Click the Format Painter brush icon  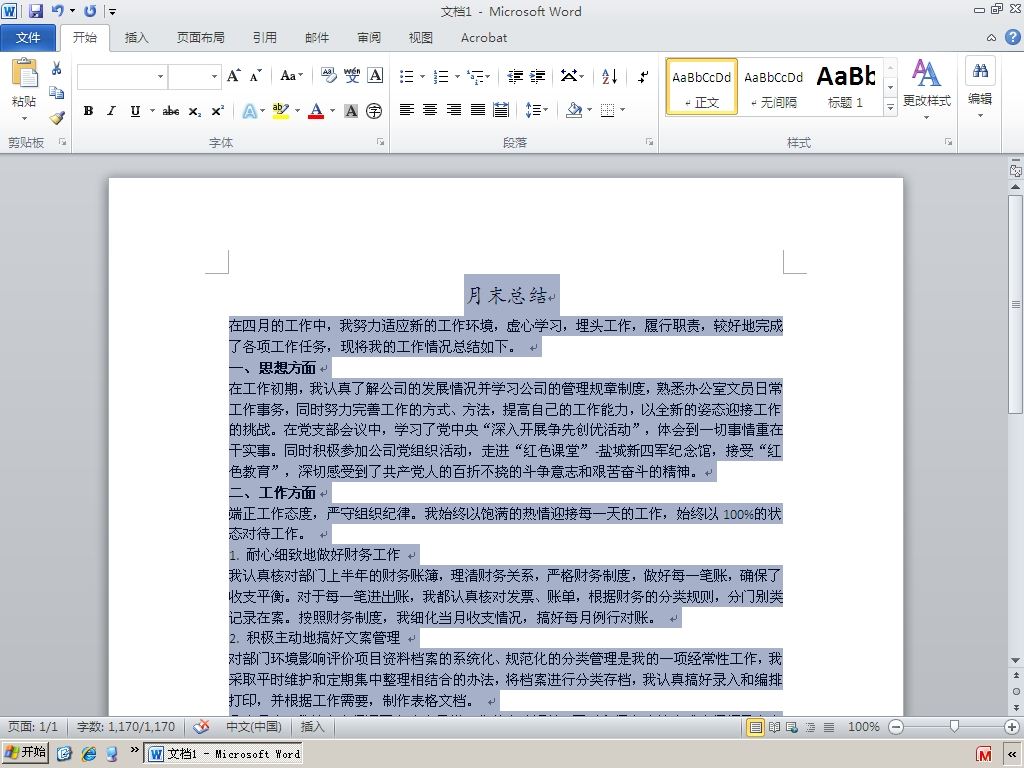pyautogui.click(x=57, y=118)
